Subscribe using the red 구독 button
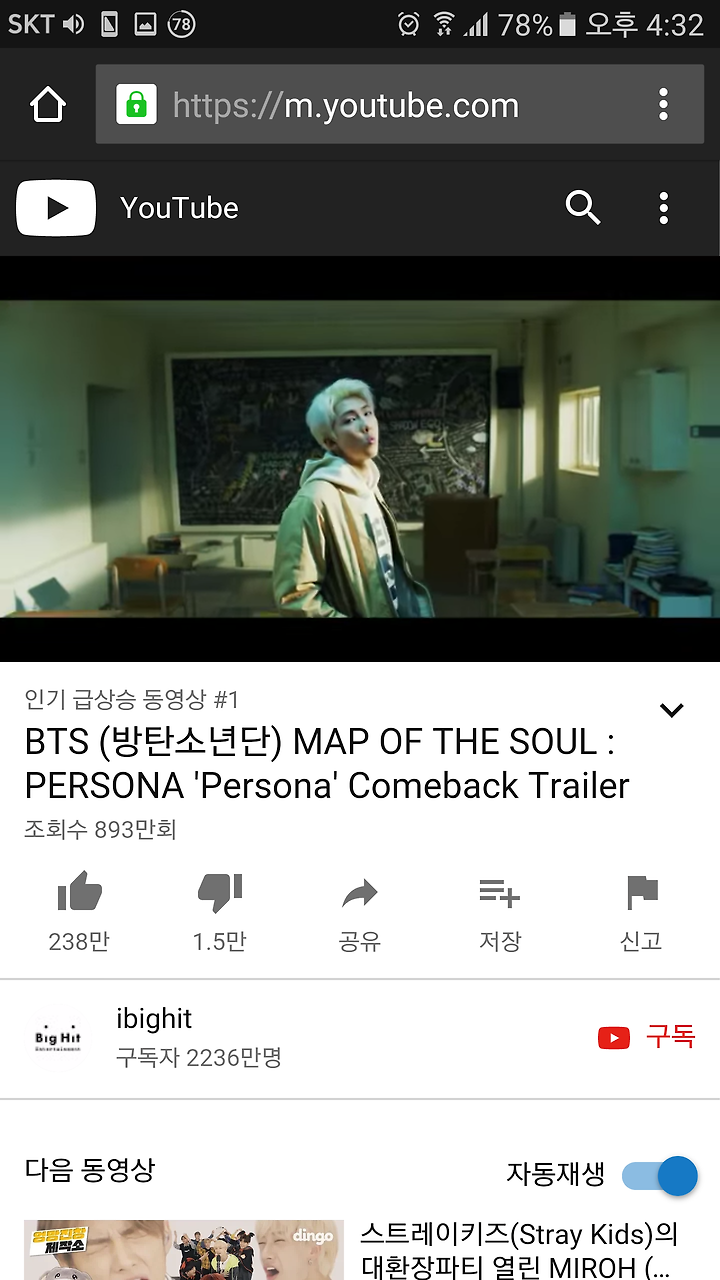Screen dimensions: 720x1280 (646, 1037)
